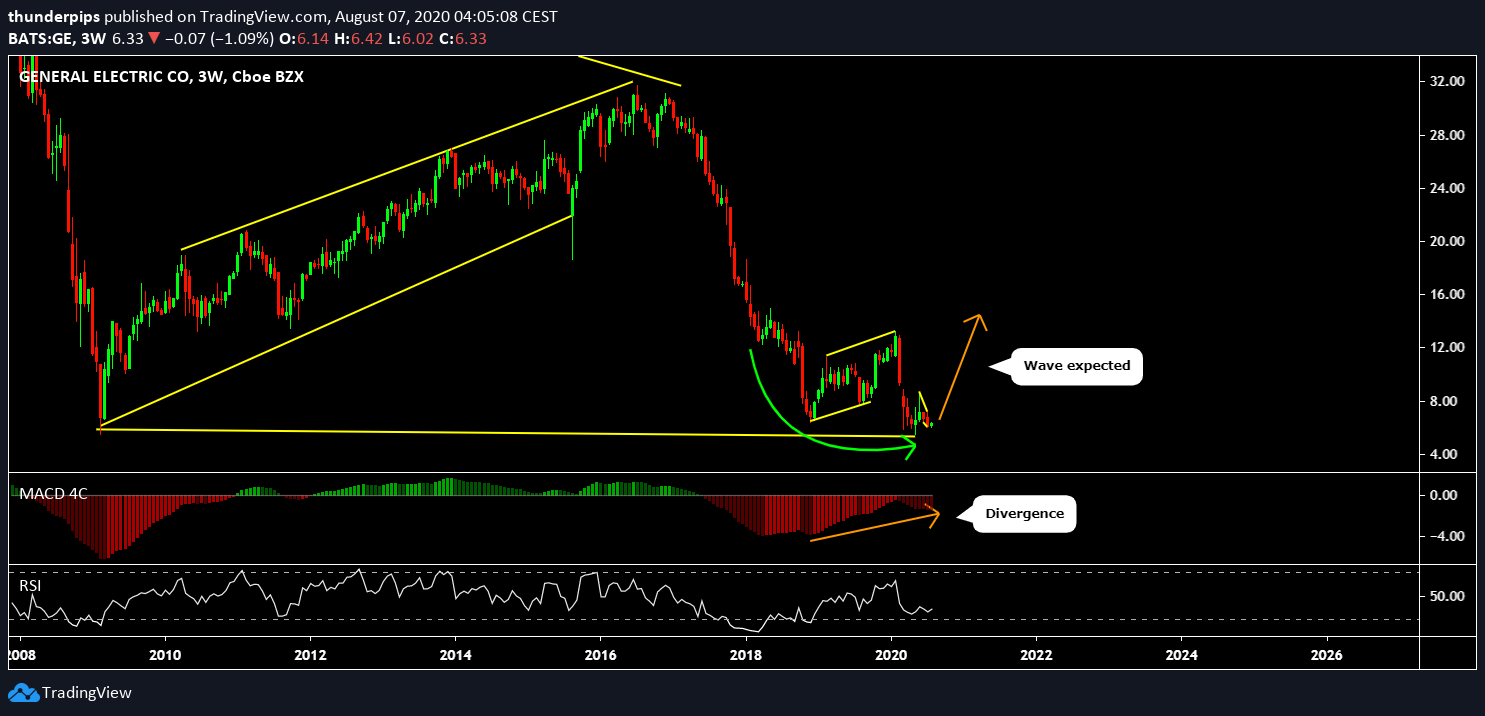1485x716 pixels.
Task: Click the 2010 time axis label
Action: point(165,656)
